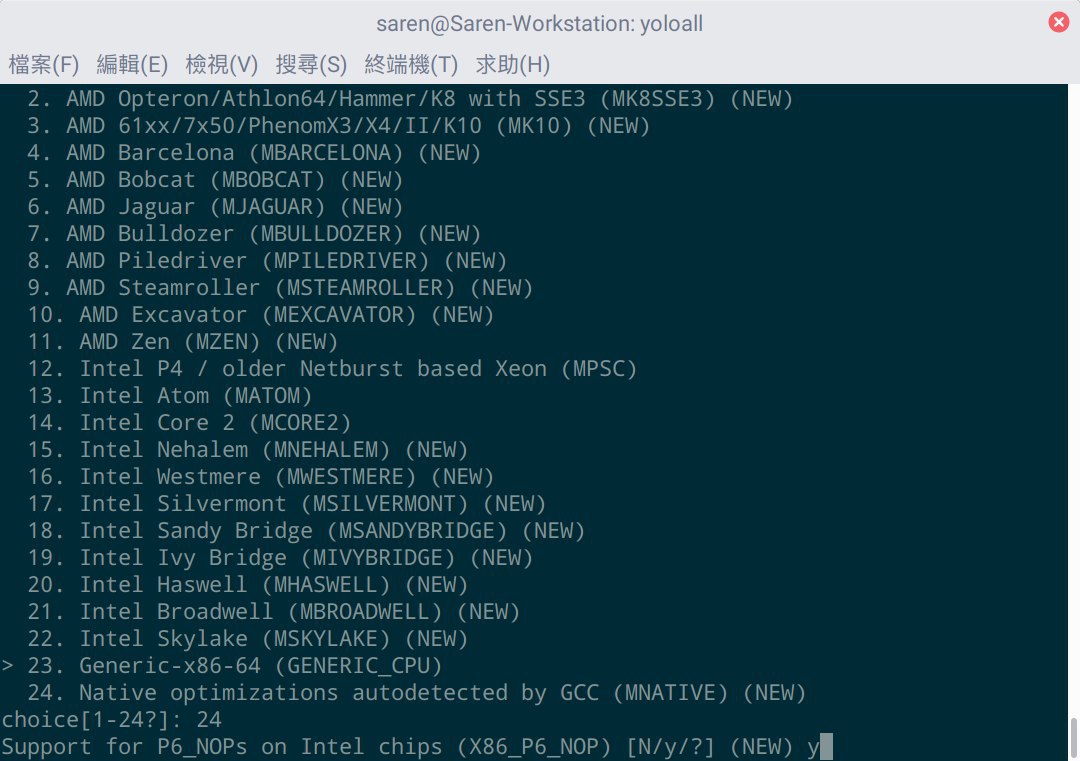This screenshot has height=761, width=1080.
Task: Click the terminal cursor block after 'y'
Action: pos(826,747)
